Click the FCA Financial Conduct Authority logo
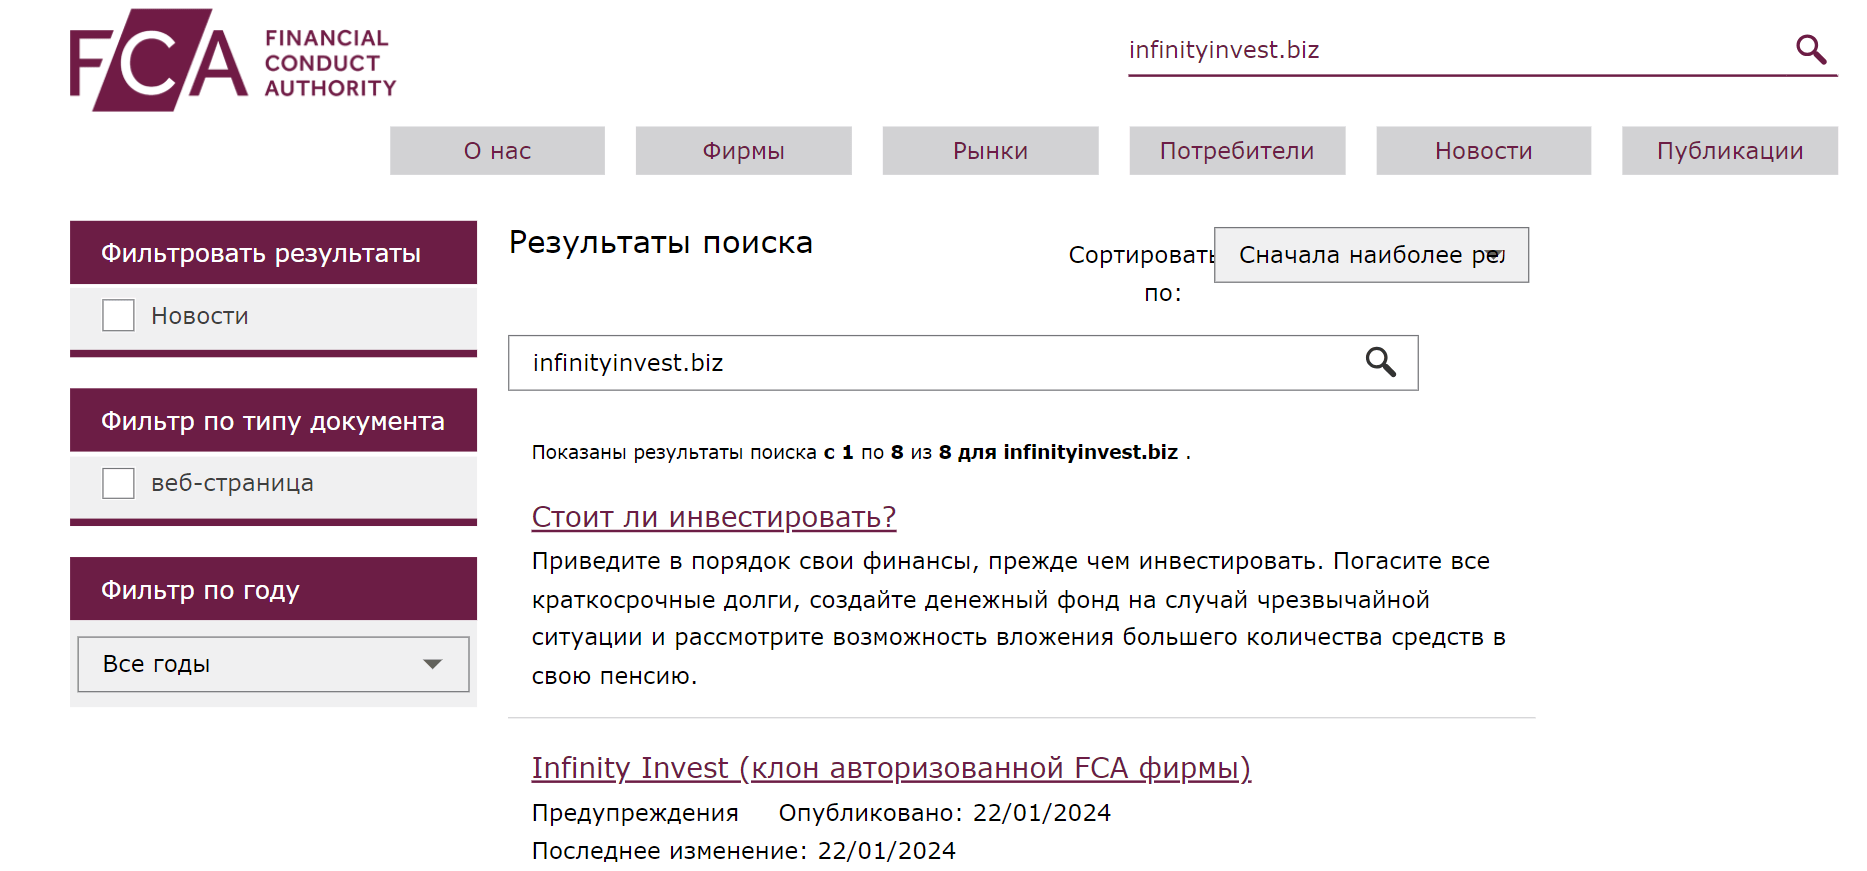The image size is (1867, 871). pos(233,60)
